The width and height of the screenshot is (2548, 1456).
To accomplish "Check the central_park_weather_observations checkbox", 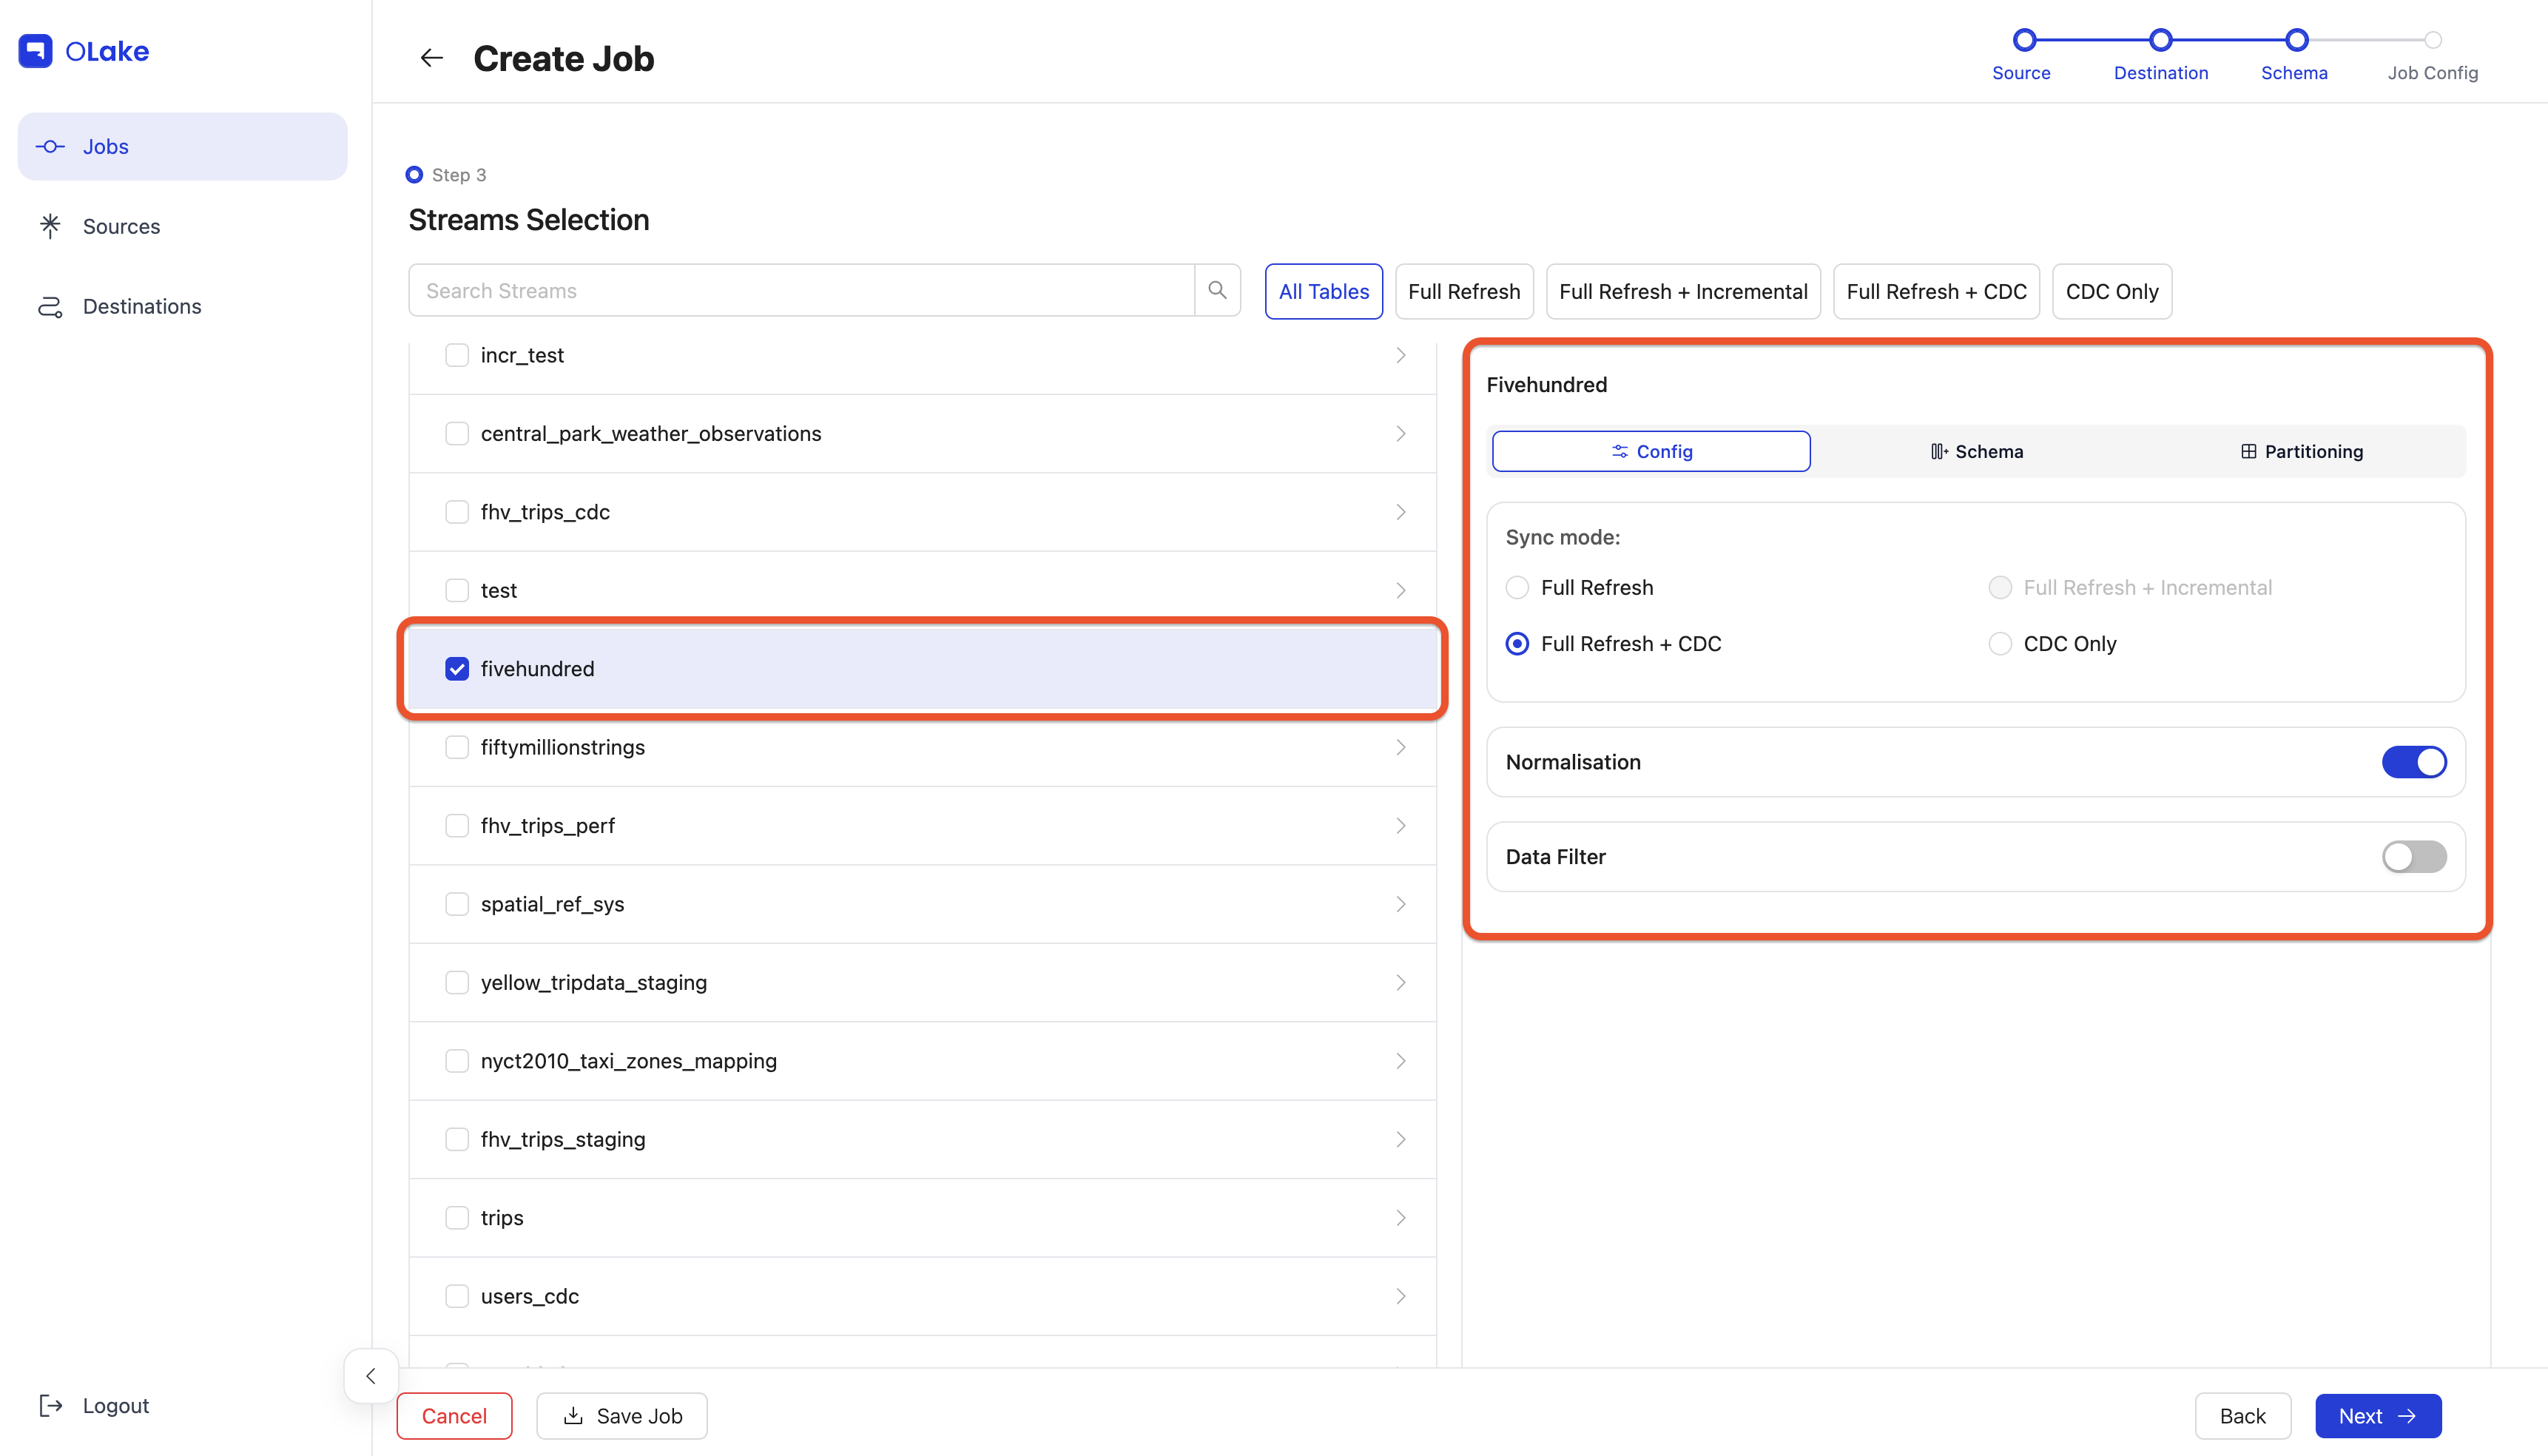I will [457, 433].
